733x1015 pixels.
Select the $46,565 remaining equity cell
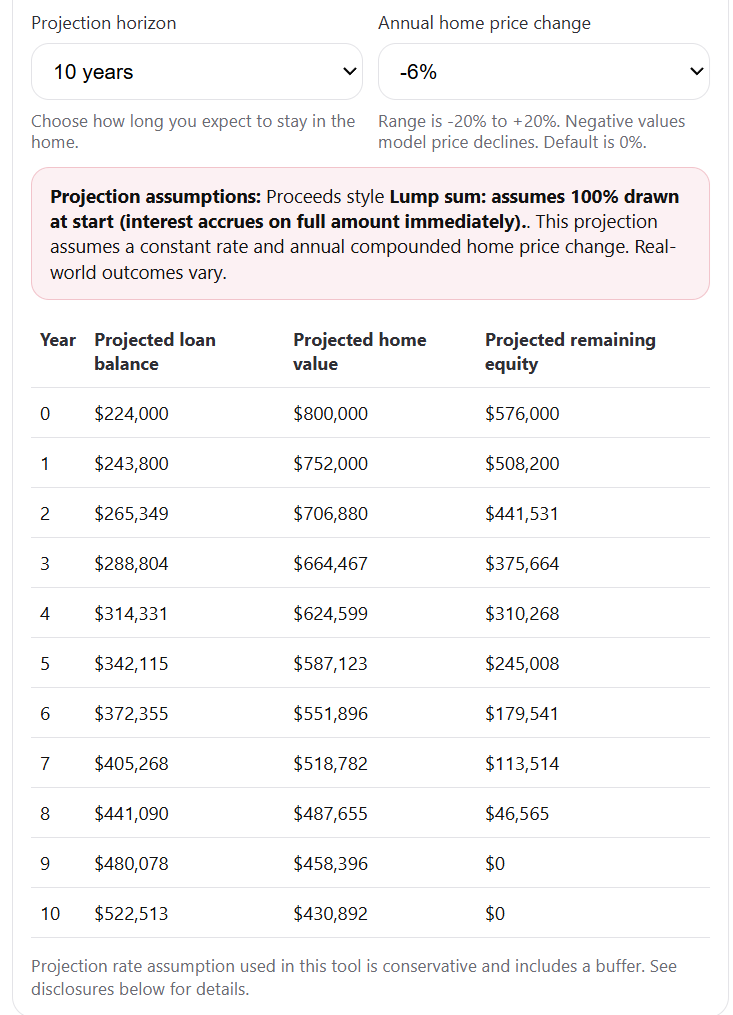click(517, 813)
